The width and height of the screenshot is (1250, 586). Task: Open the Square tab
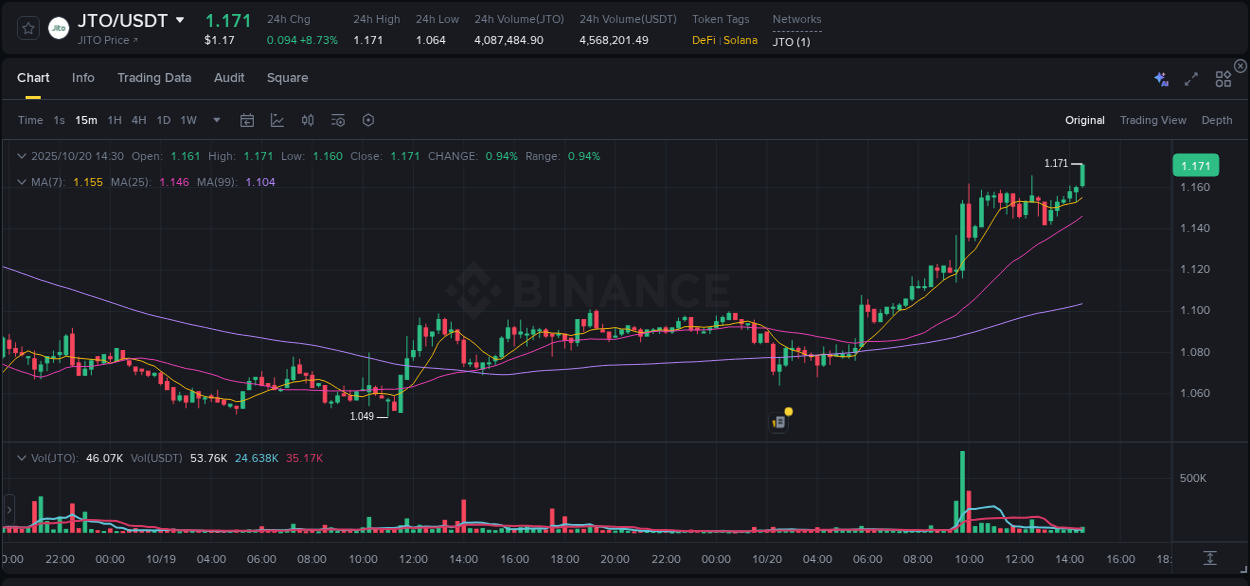pyautogui.click(x=287, y=78)
